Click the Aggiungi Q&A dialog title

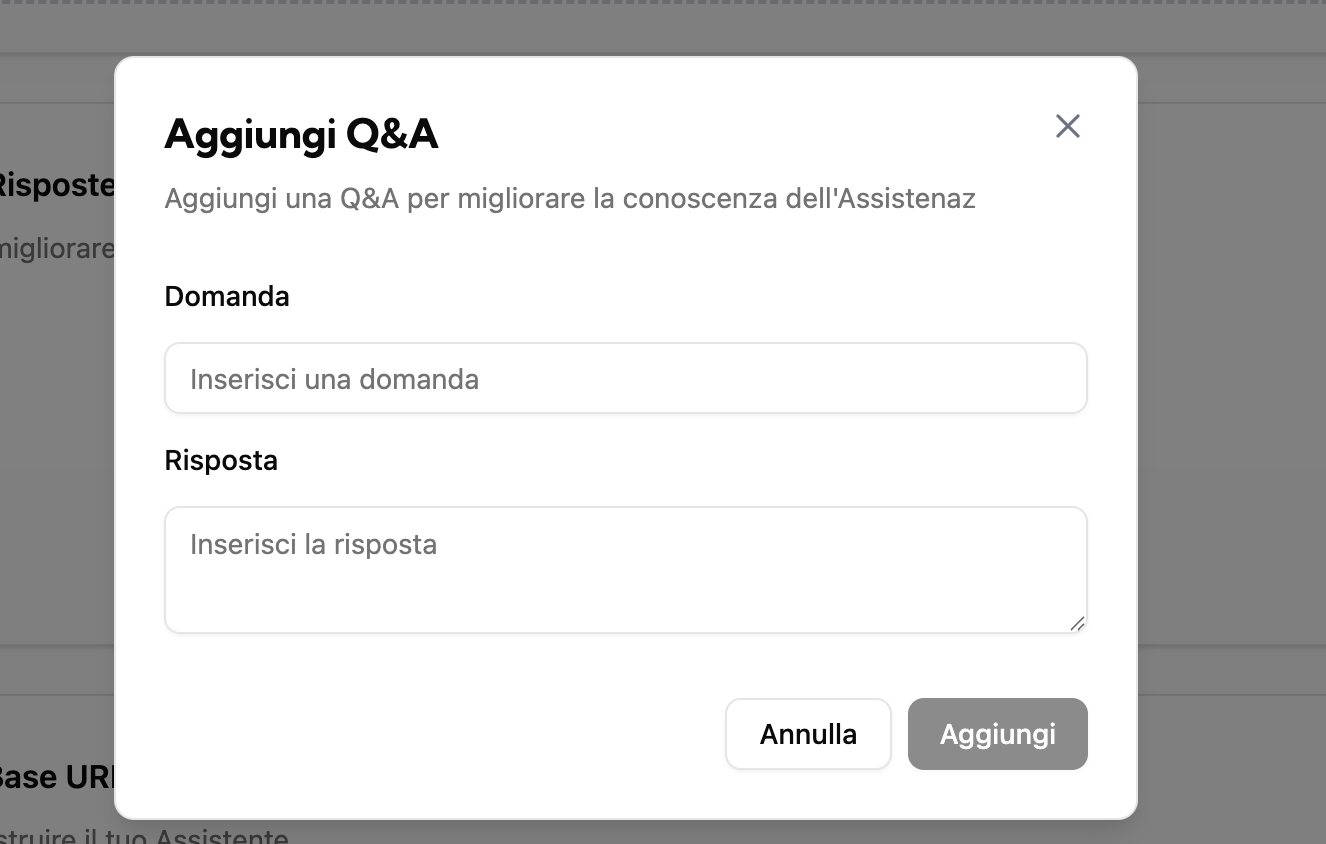301,134
